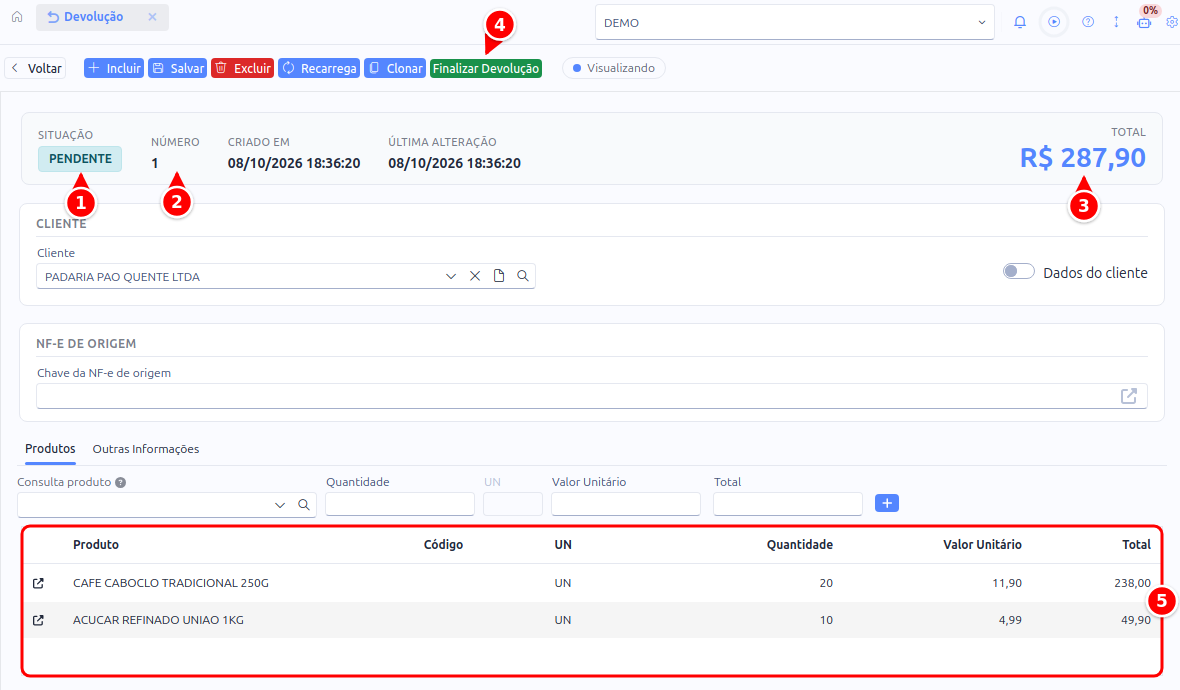This screenshot has height=690, width=1180.
Task: Duplicate with the Clonar button
Action: coord(395,68)
